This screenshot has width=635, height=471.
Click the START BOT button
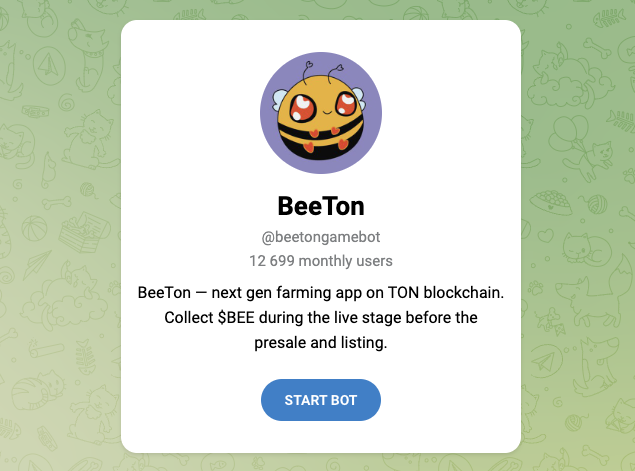pos(321,400)
